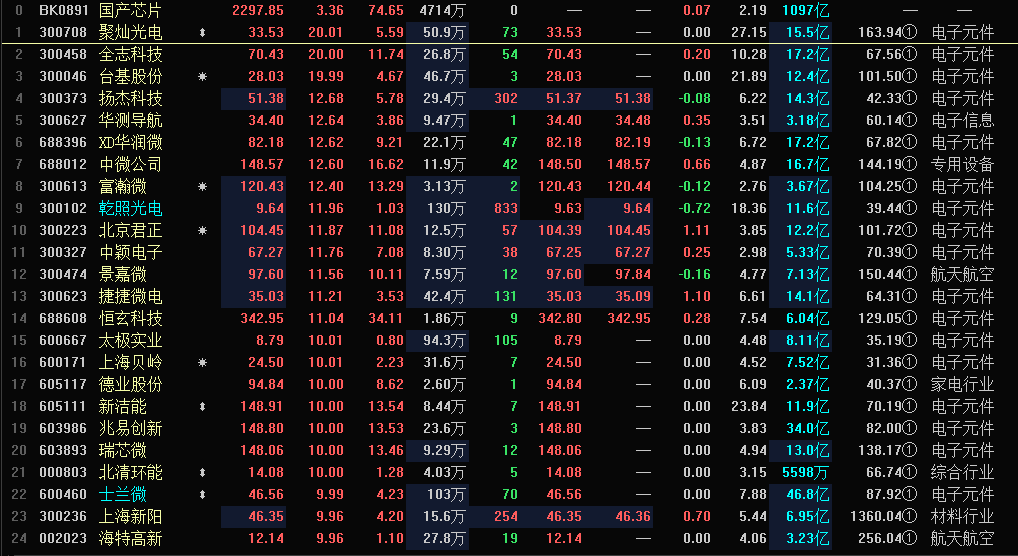The width and height of the screenshot is (1018, 556).
Task: Click the 航天航空 industry cell for 景嘉微
Action: pyautogui.click(x=962, y=275)
